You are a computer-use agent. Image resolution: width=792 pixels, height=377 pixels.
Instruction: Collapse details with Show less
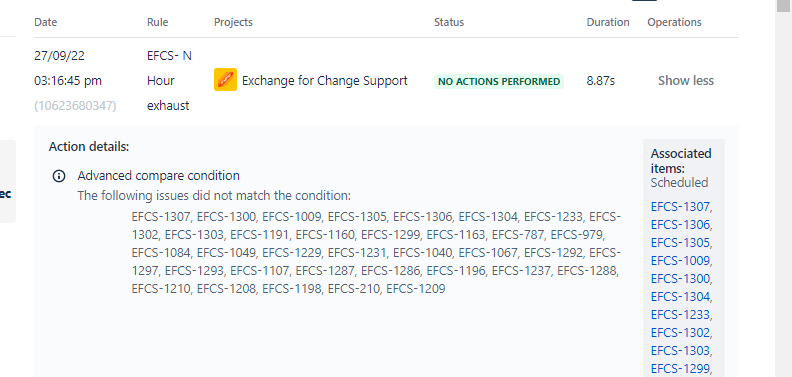point(685,81)
